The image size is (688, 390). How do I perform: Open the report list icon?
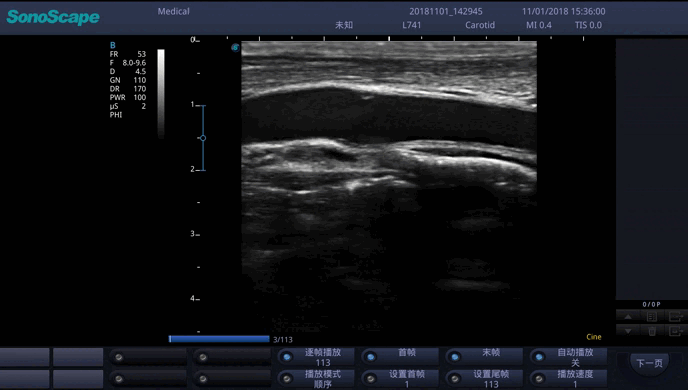point(652,316)
